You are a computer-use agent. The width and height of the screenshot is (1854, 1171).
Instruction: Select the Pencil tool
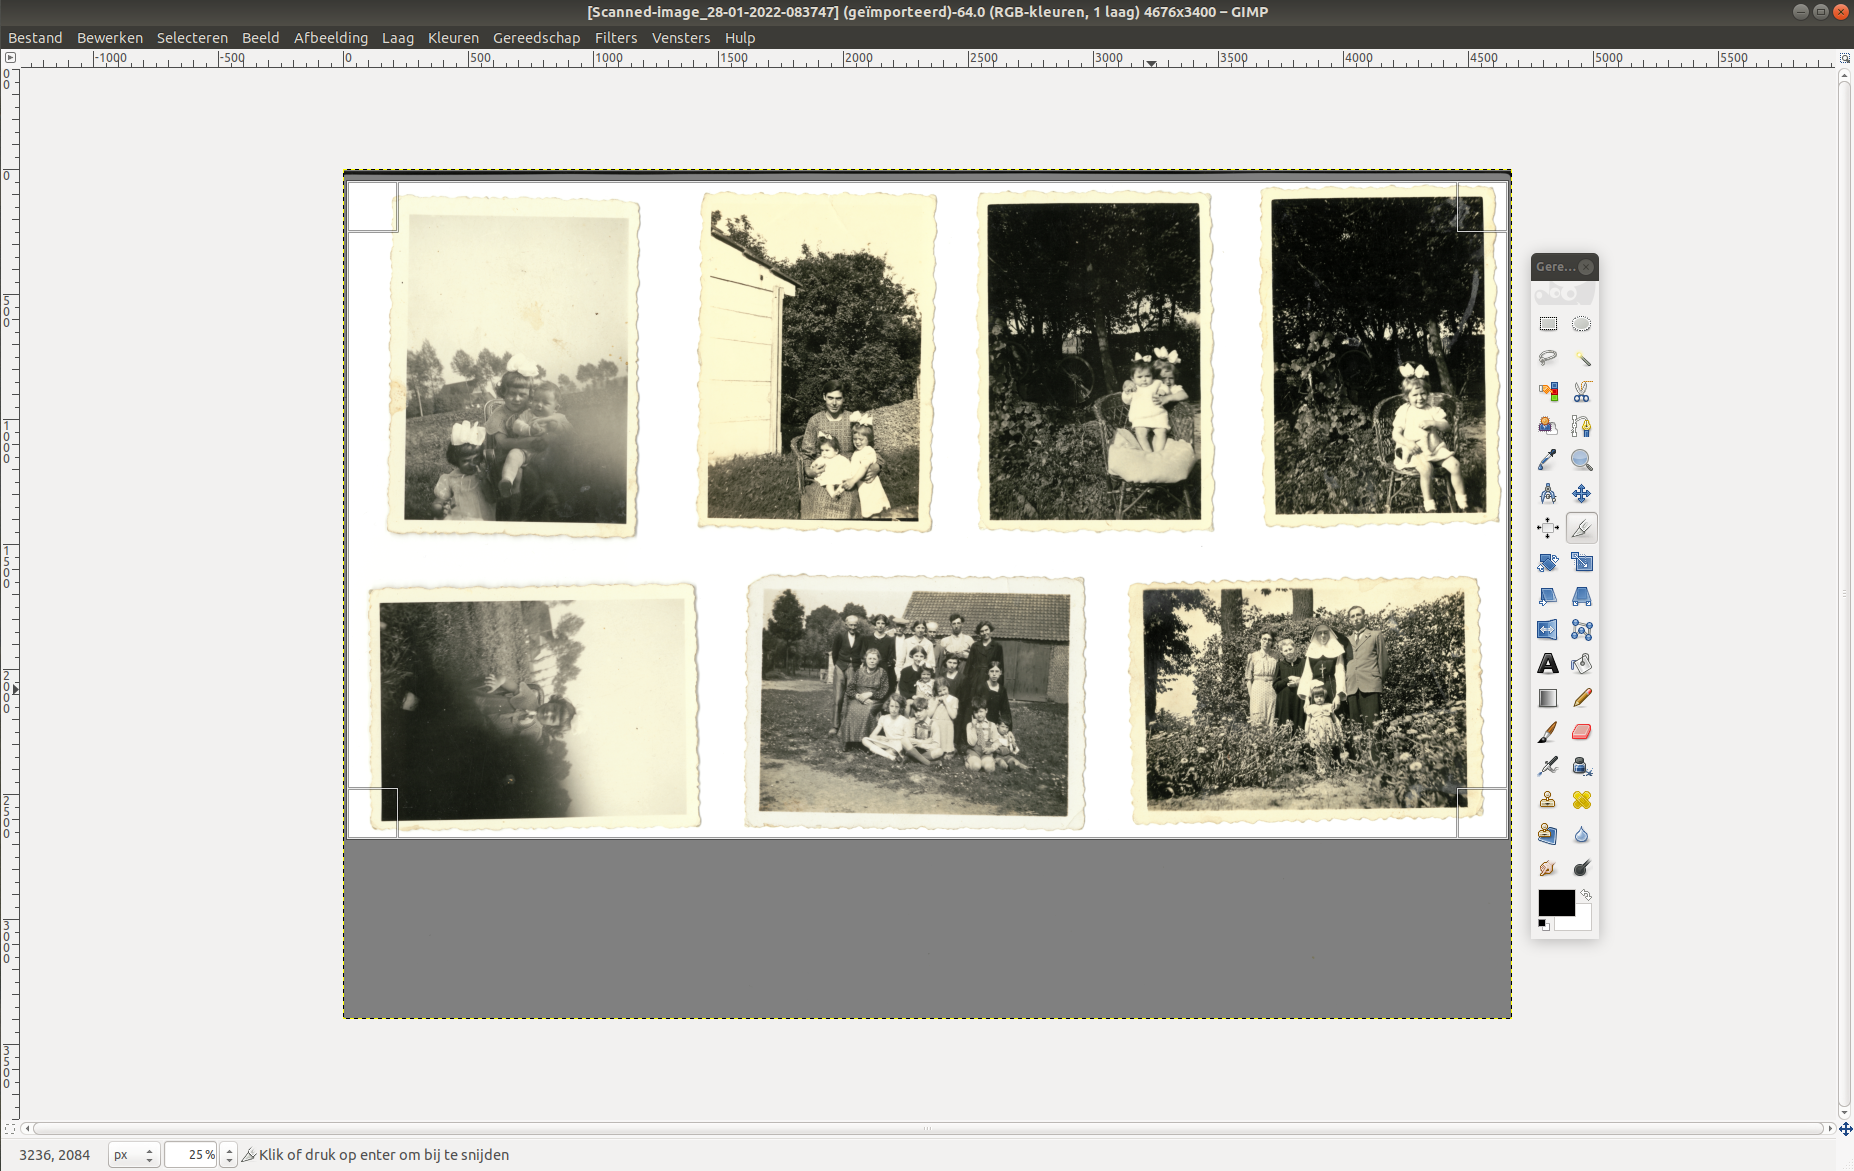pyautogui.click(x=1582, y=698)
